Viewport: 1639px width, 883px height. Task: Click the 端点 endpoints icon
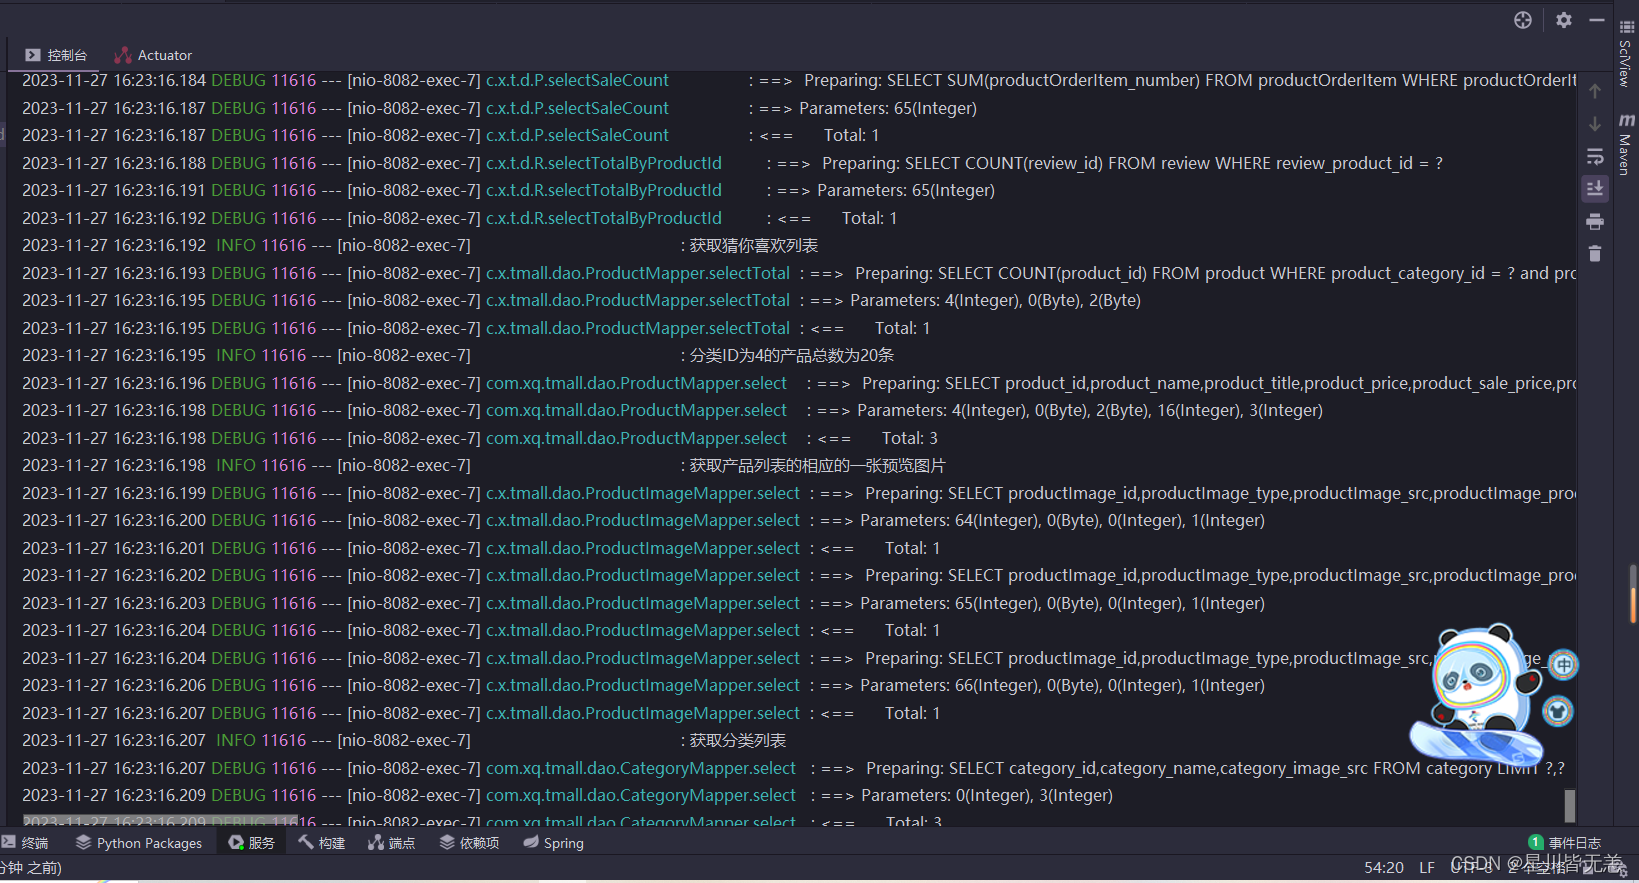tap(376, 842)
